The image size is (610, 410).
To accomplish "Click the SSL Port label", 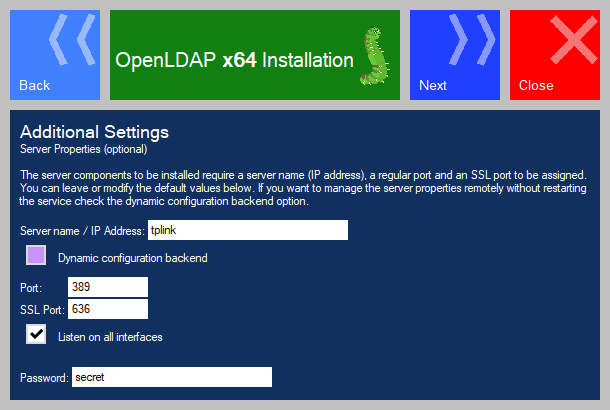I will point(42,310).
